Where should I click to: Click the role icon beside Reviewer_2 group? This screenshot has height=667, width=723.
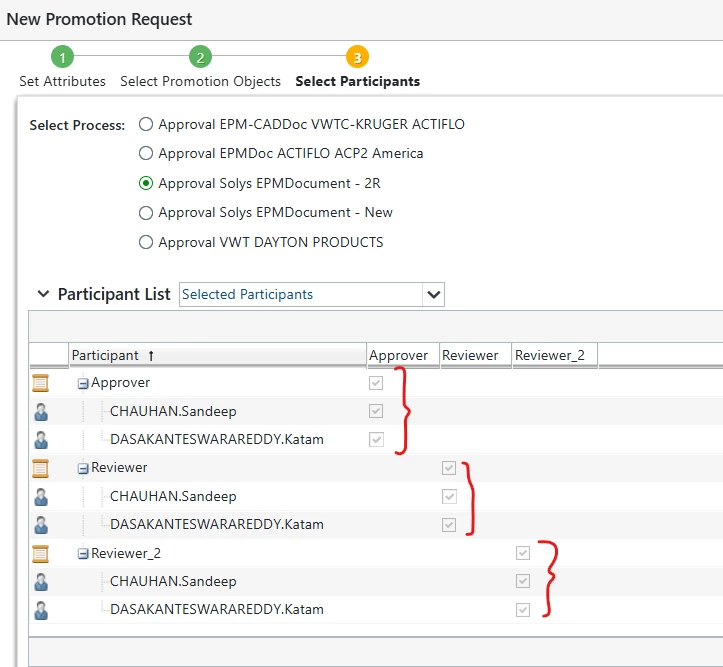coord(40,554)
